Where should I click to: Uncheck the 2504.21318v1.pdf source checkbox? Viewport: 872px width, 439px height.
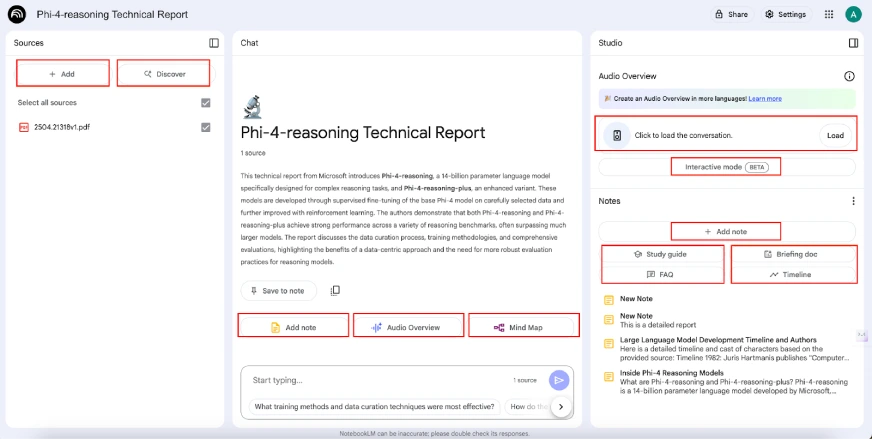(x=206, y=127)
